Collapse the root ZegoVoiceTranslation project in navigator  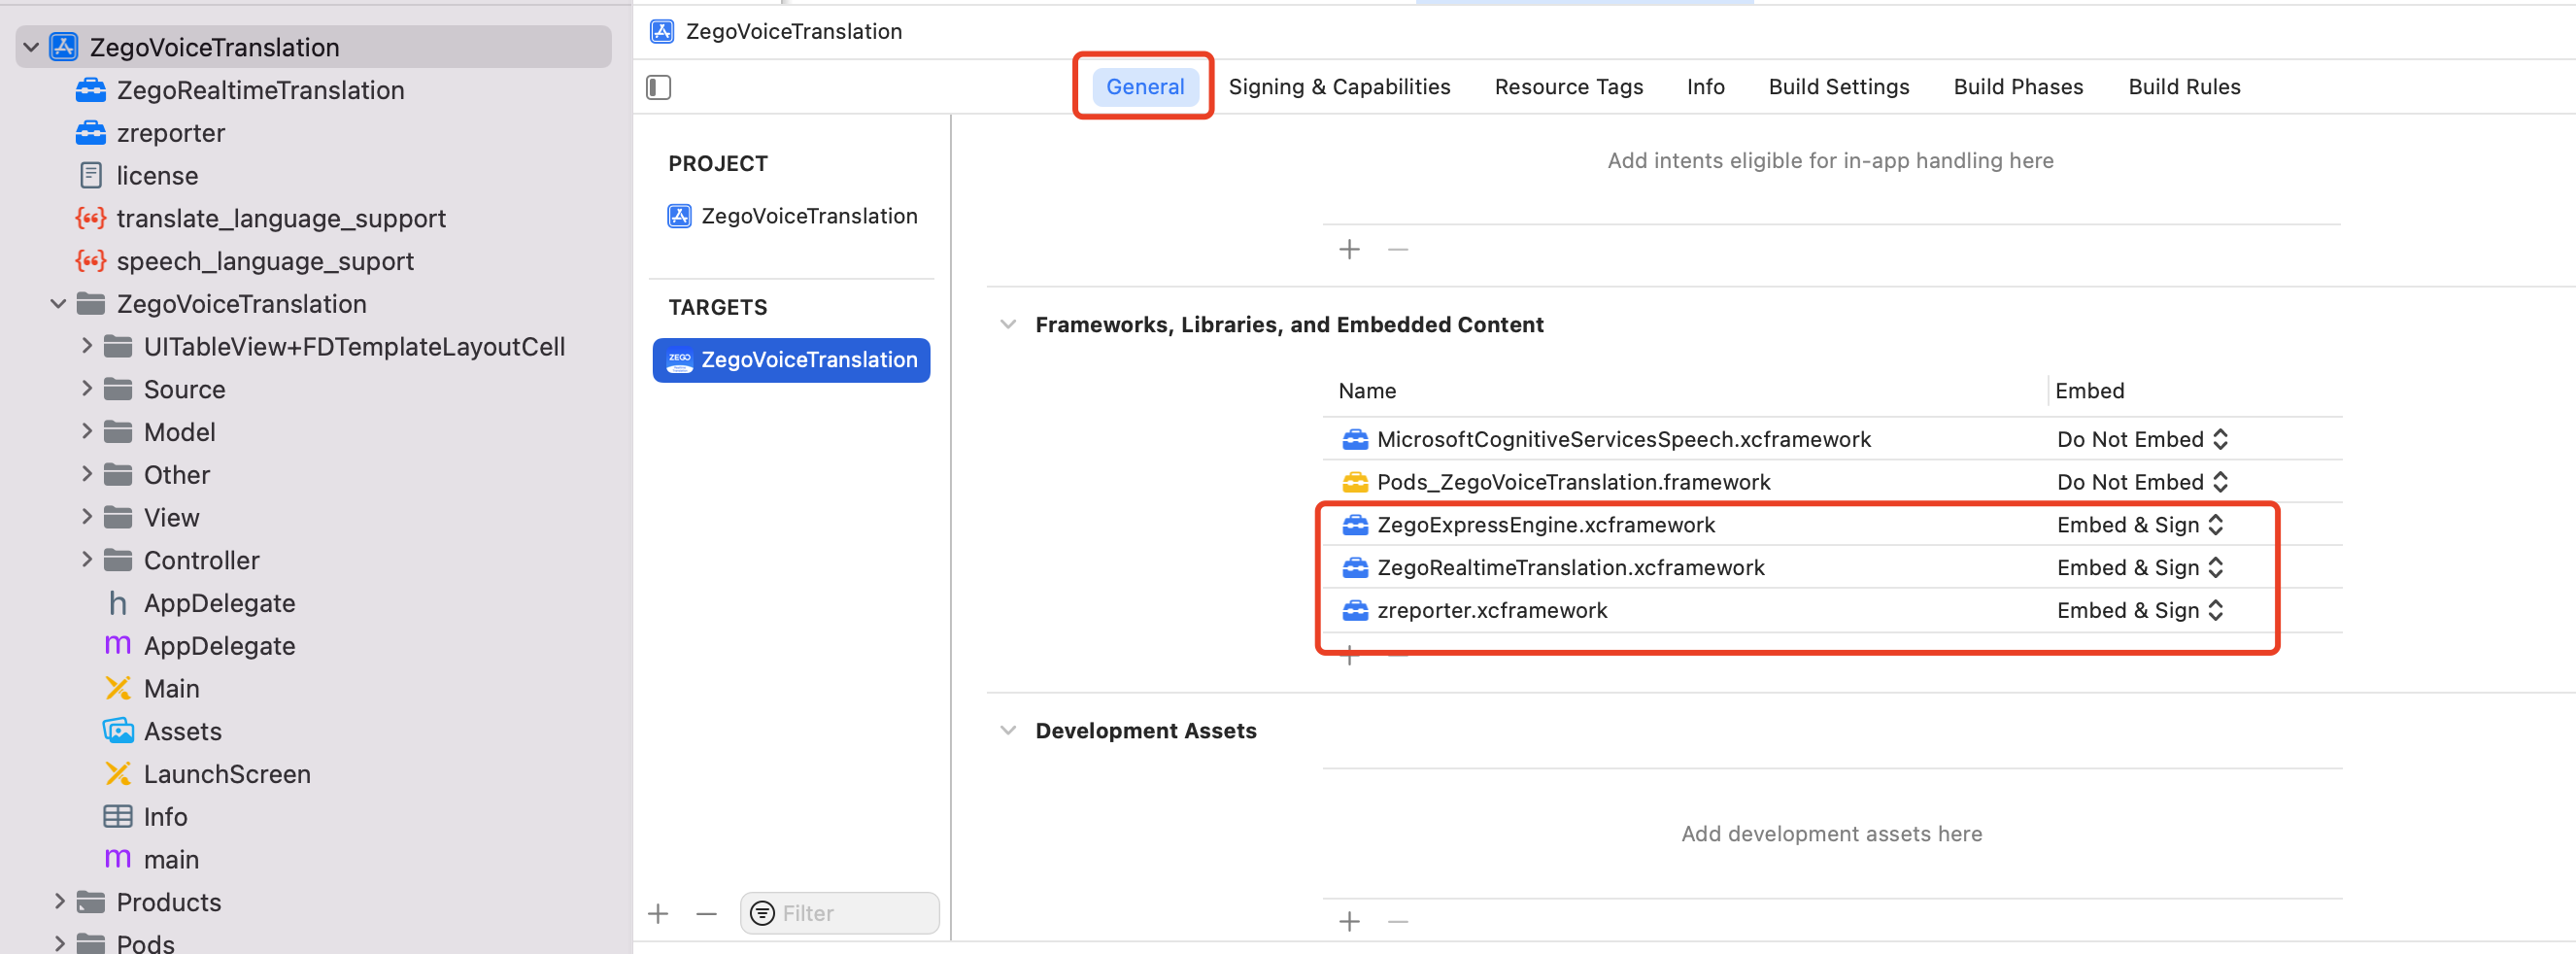tap(31, 47)
